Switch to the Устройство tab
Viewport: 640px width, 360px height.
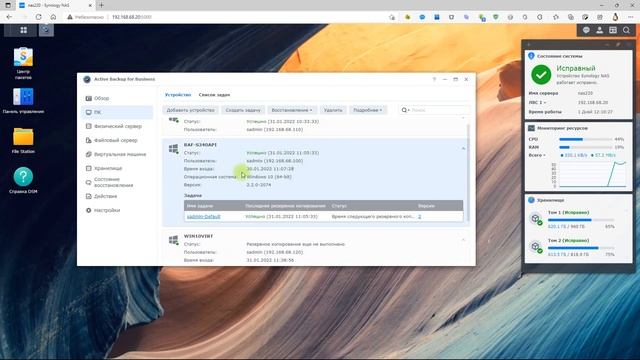(x=178, y=95)
